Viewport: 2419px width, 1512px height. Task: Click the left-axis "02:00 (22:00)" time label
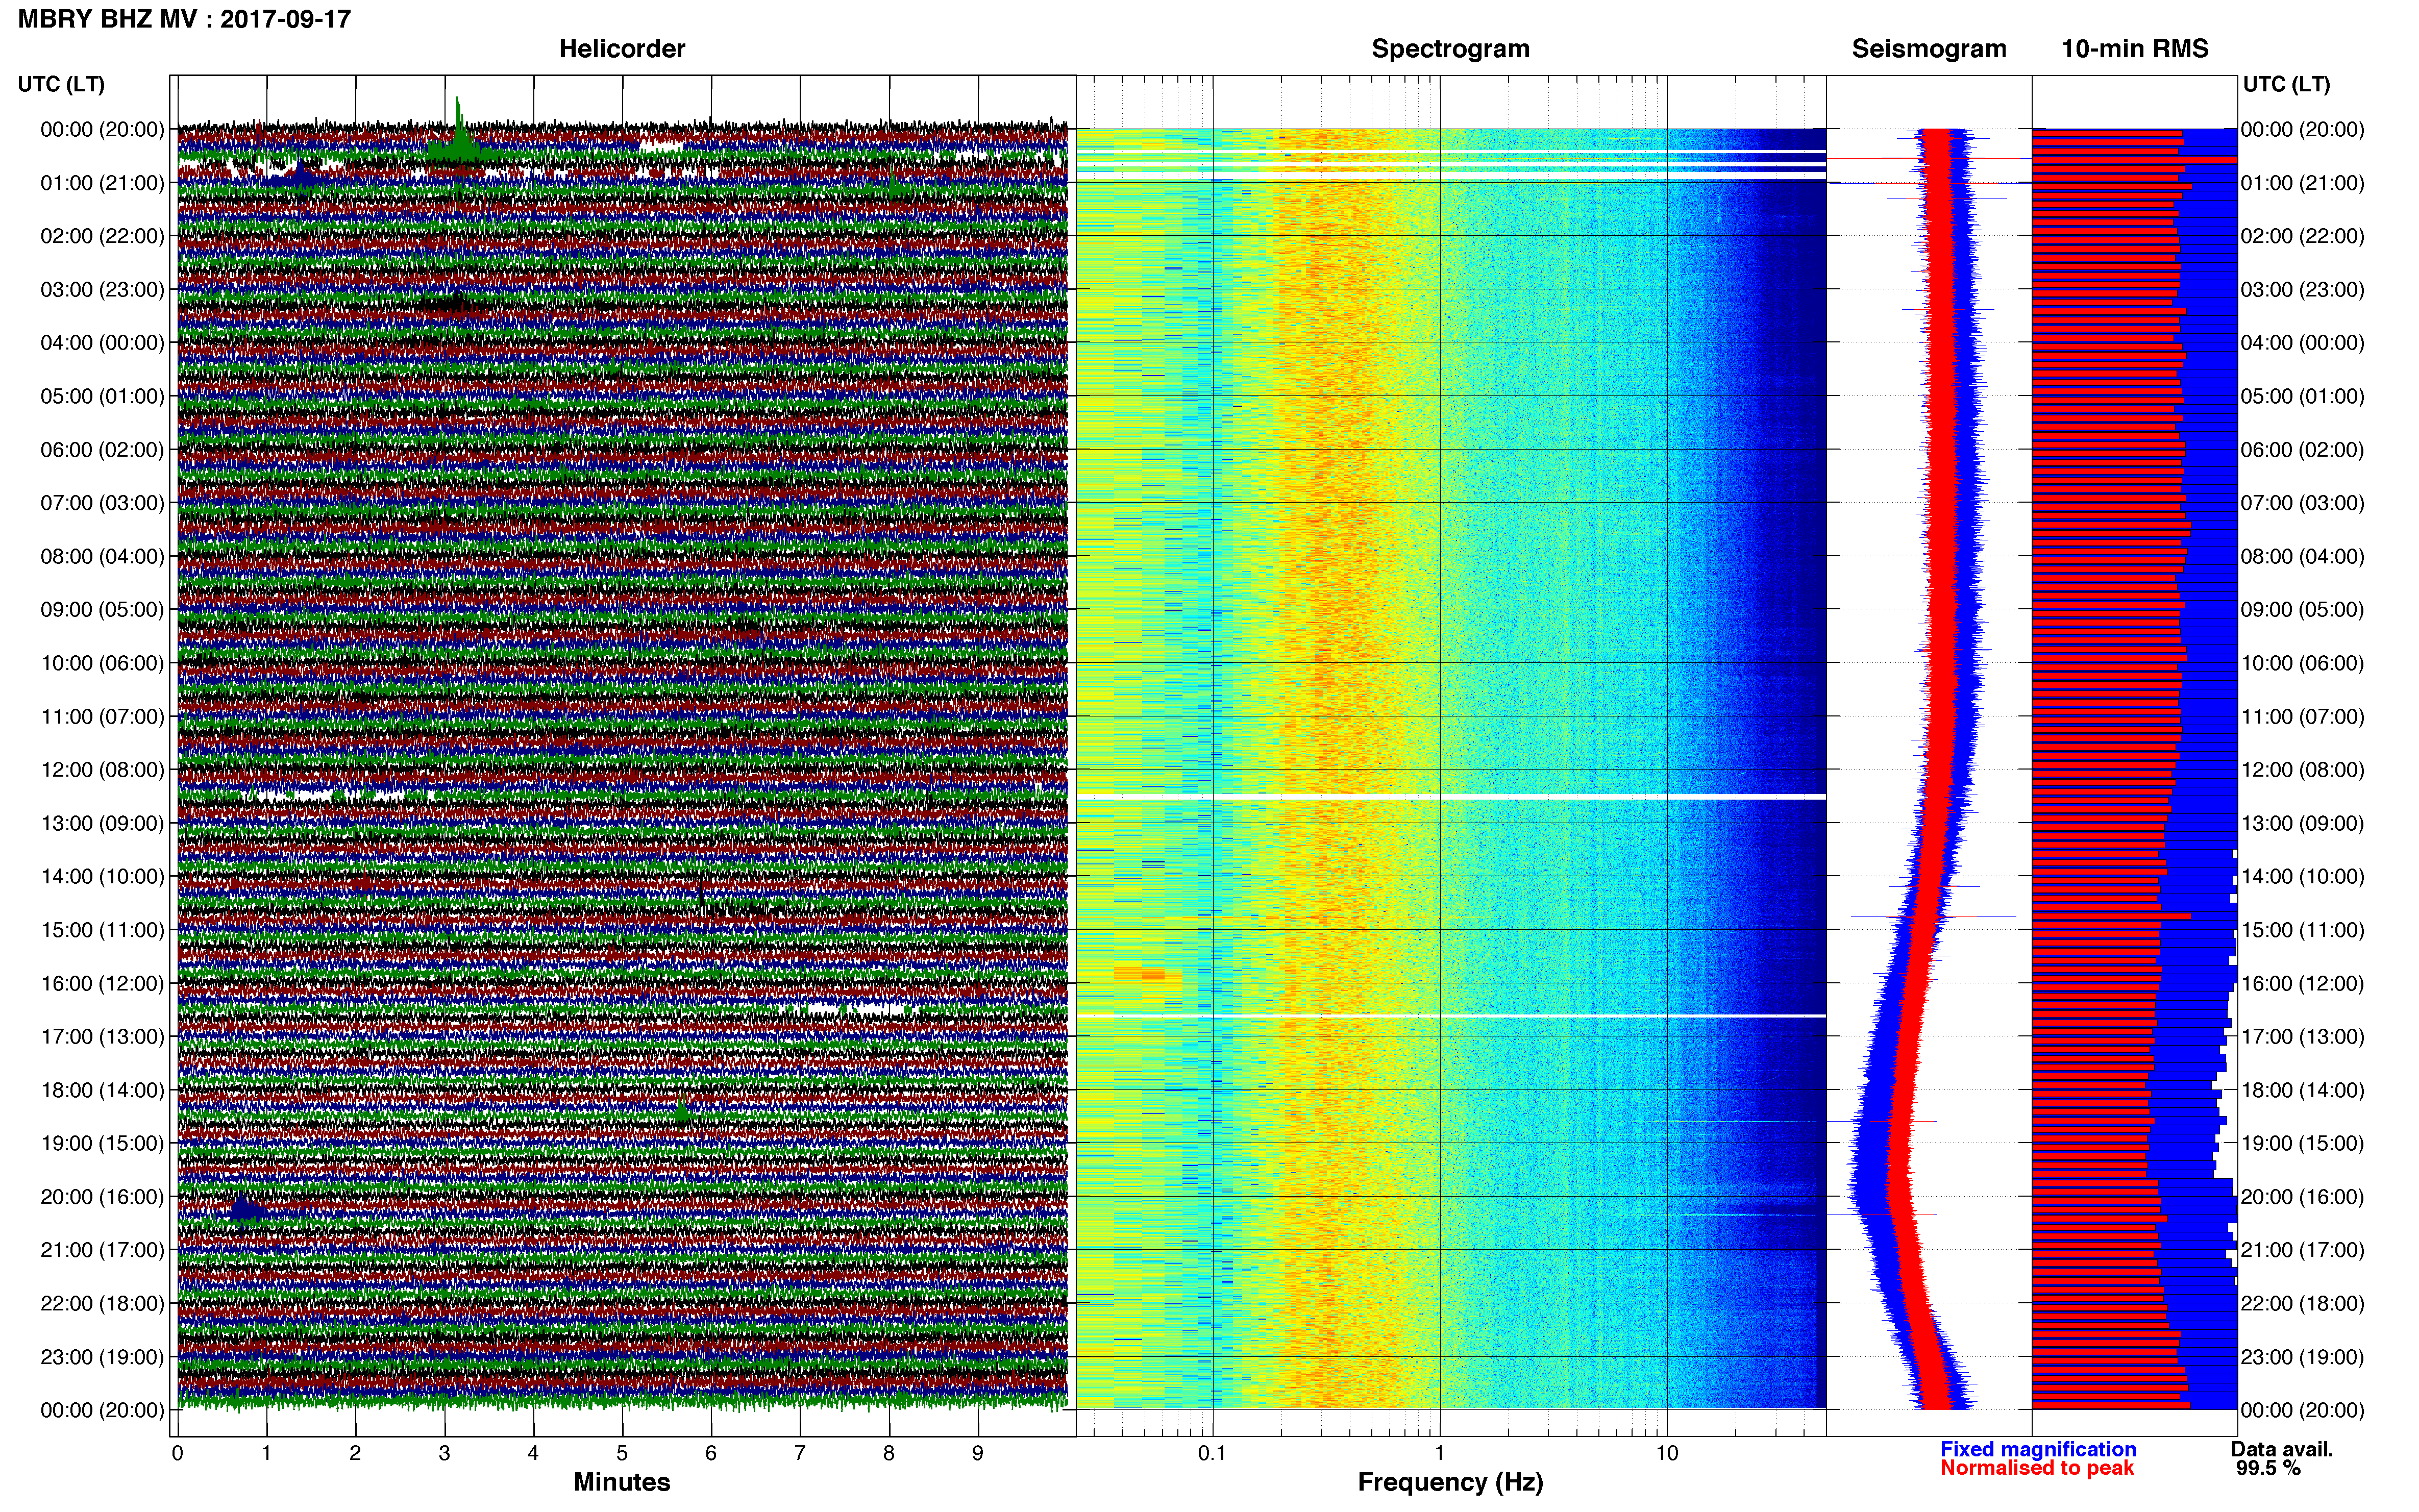pos(102,236)
